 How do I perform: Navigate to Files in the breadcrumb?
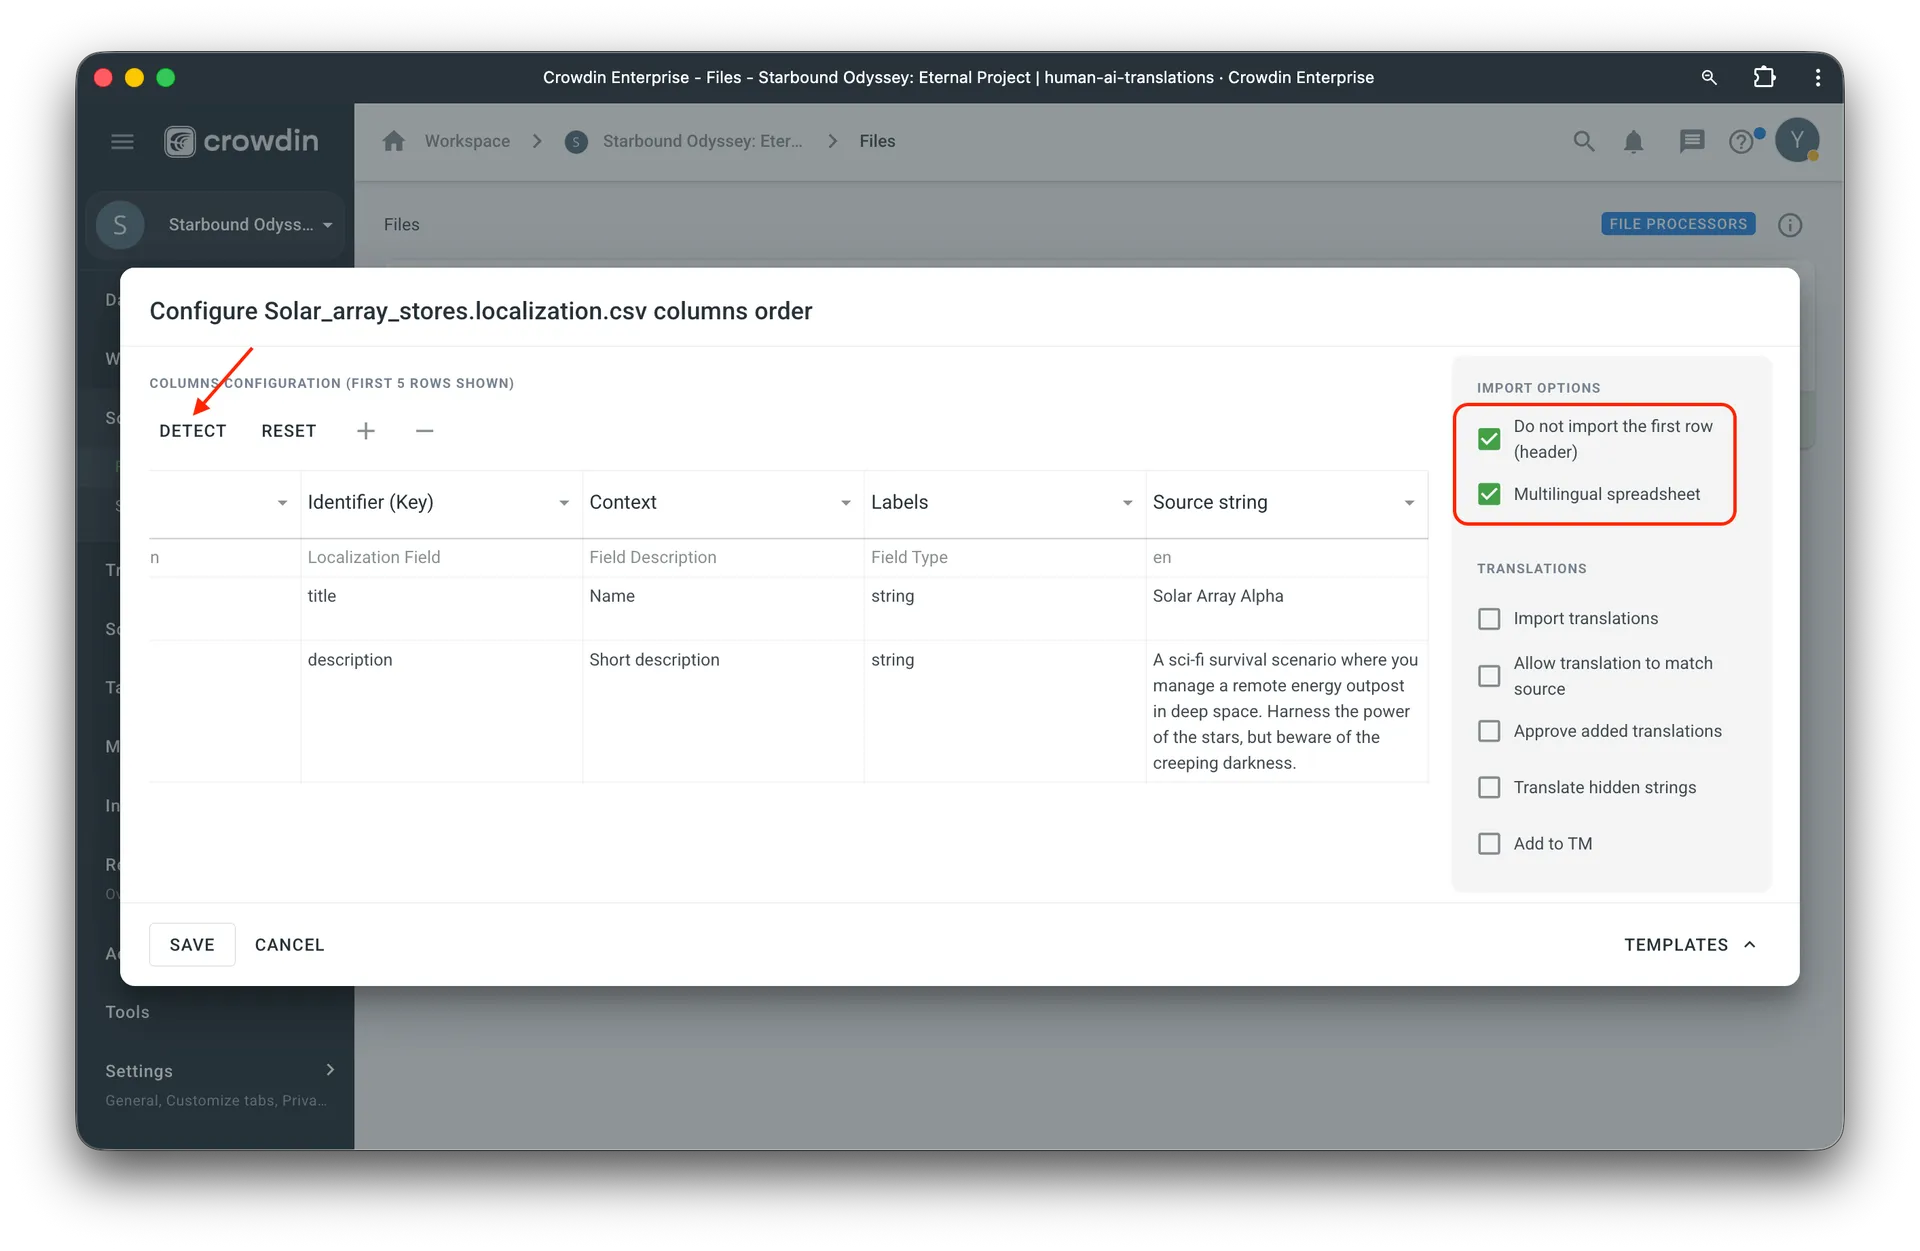click(877, 141)
